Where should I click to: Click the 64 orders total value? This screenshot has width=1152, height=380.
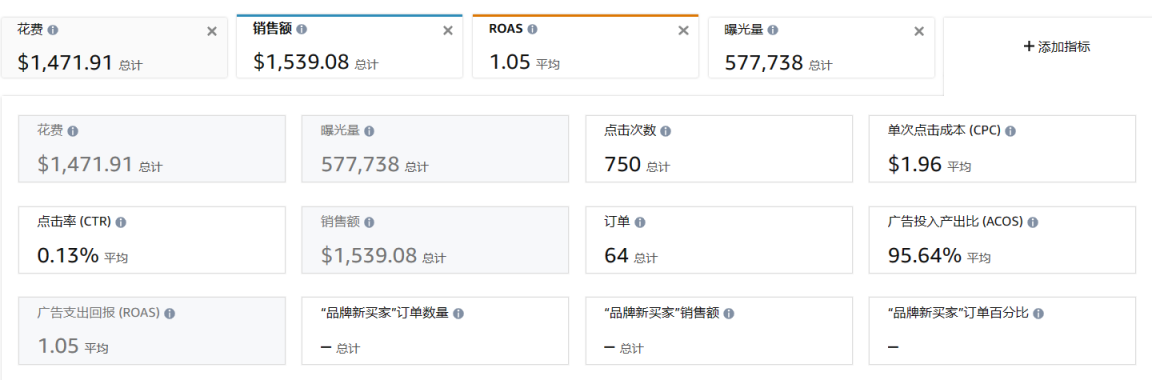pos(616,255)
